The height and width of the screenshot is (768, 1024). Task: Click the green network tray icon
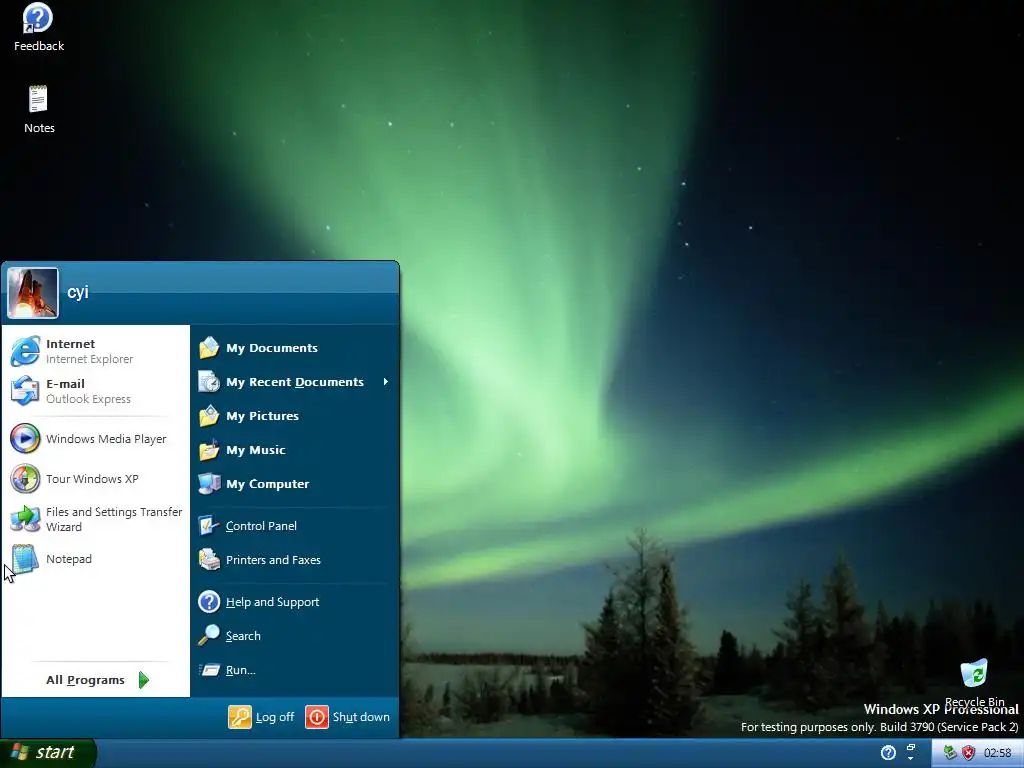click(x=950, y=753)
